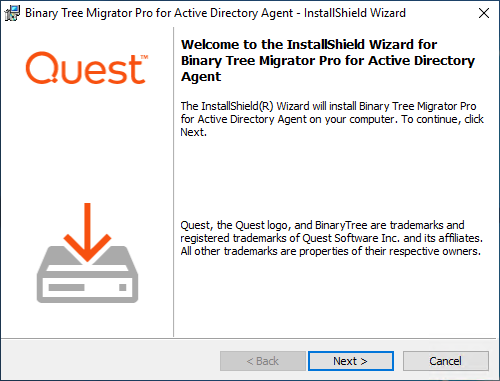Click the gray hard drive graphic
Viewport: 500px width, 381px height.
click(x=87, y=274)
